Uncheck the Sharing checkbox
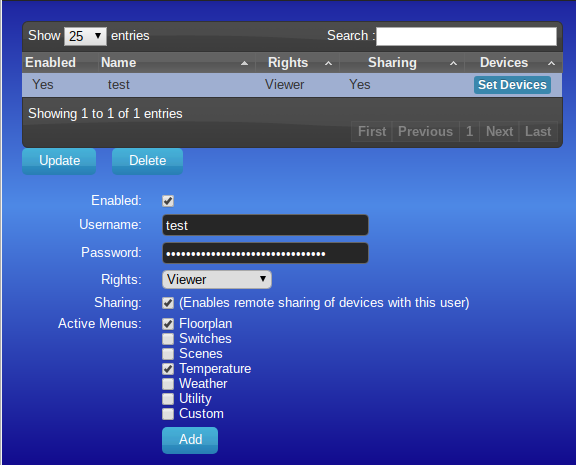 pos(168,303)
